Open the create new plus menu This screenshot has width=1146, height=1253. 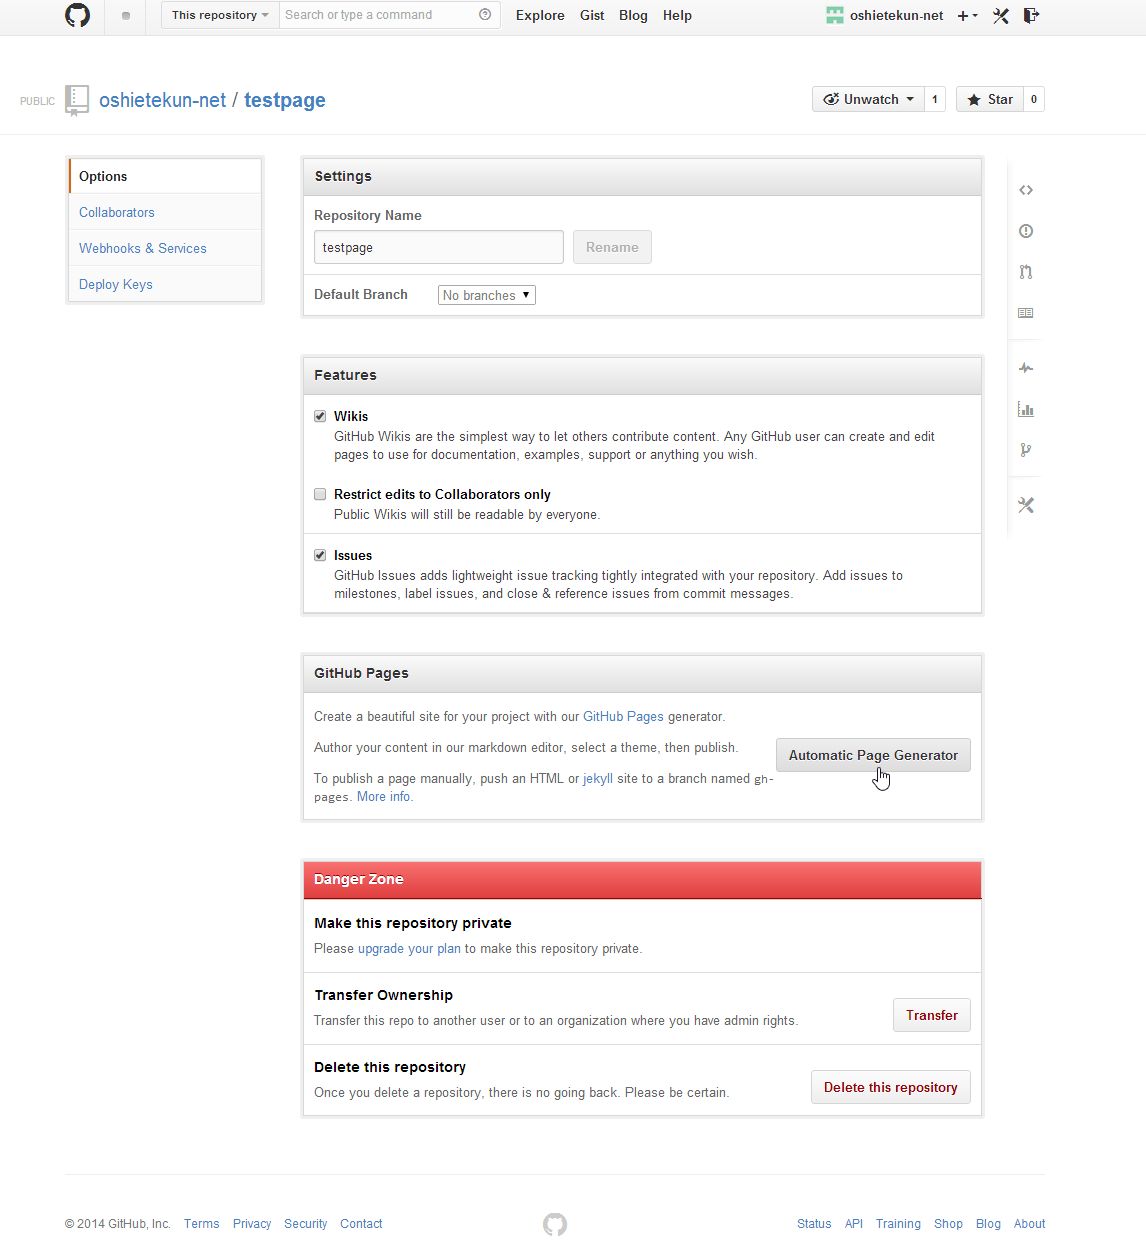(x=967, y=16)
